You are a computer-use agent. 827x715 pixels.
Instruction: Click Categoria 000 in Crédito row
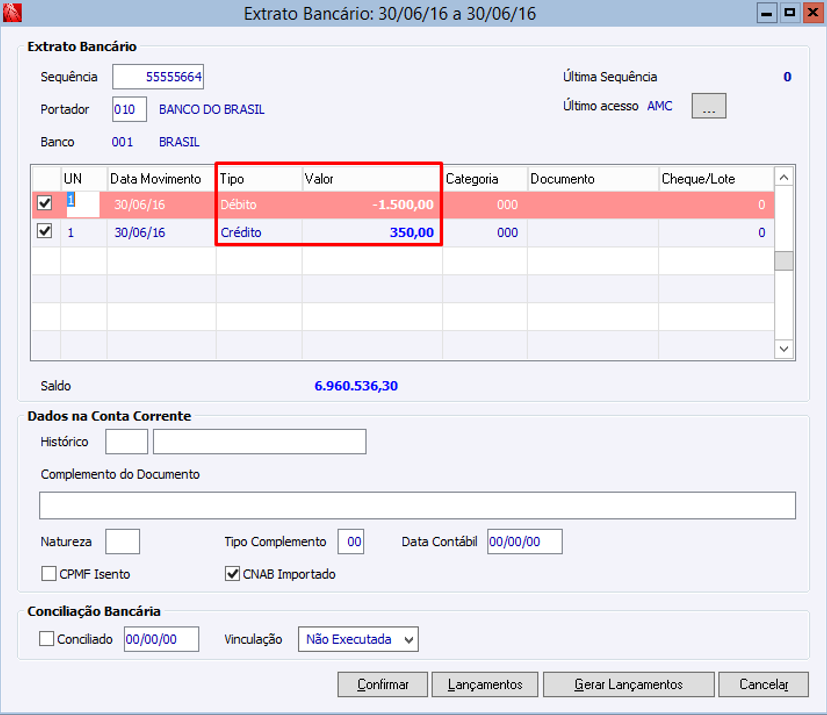pos(485,233)
